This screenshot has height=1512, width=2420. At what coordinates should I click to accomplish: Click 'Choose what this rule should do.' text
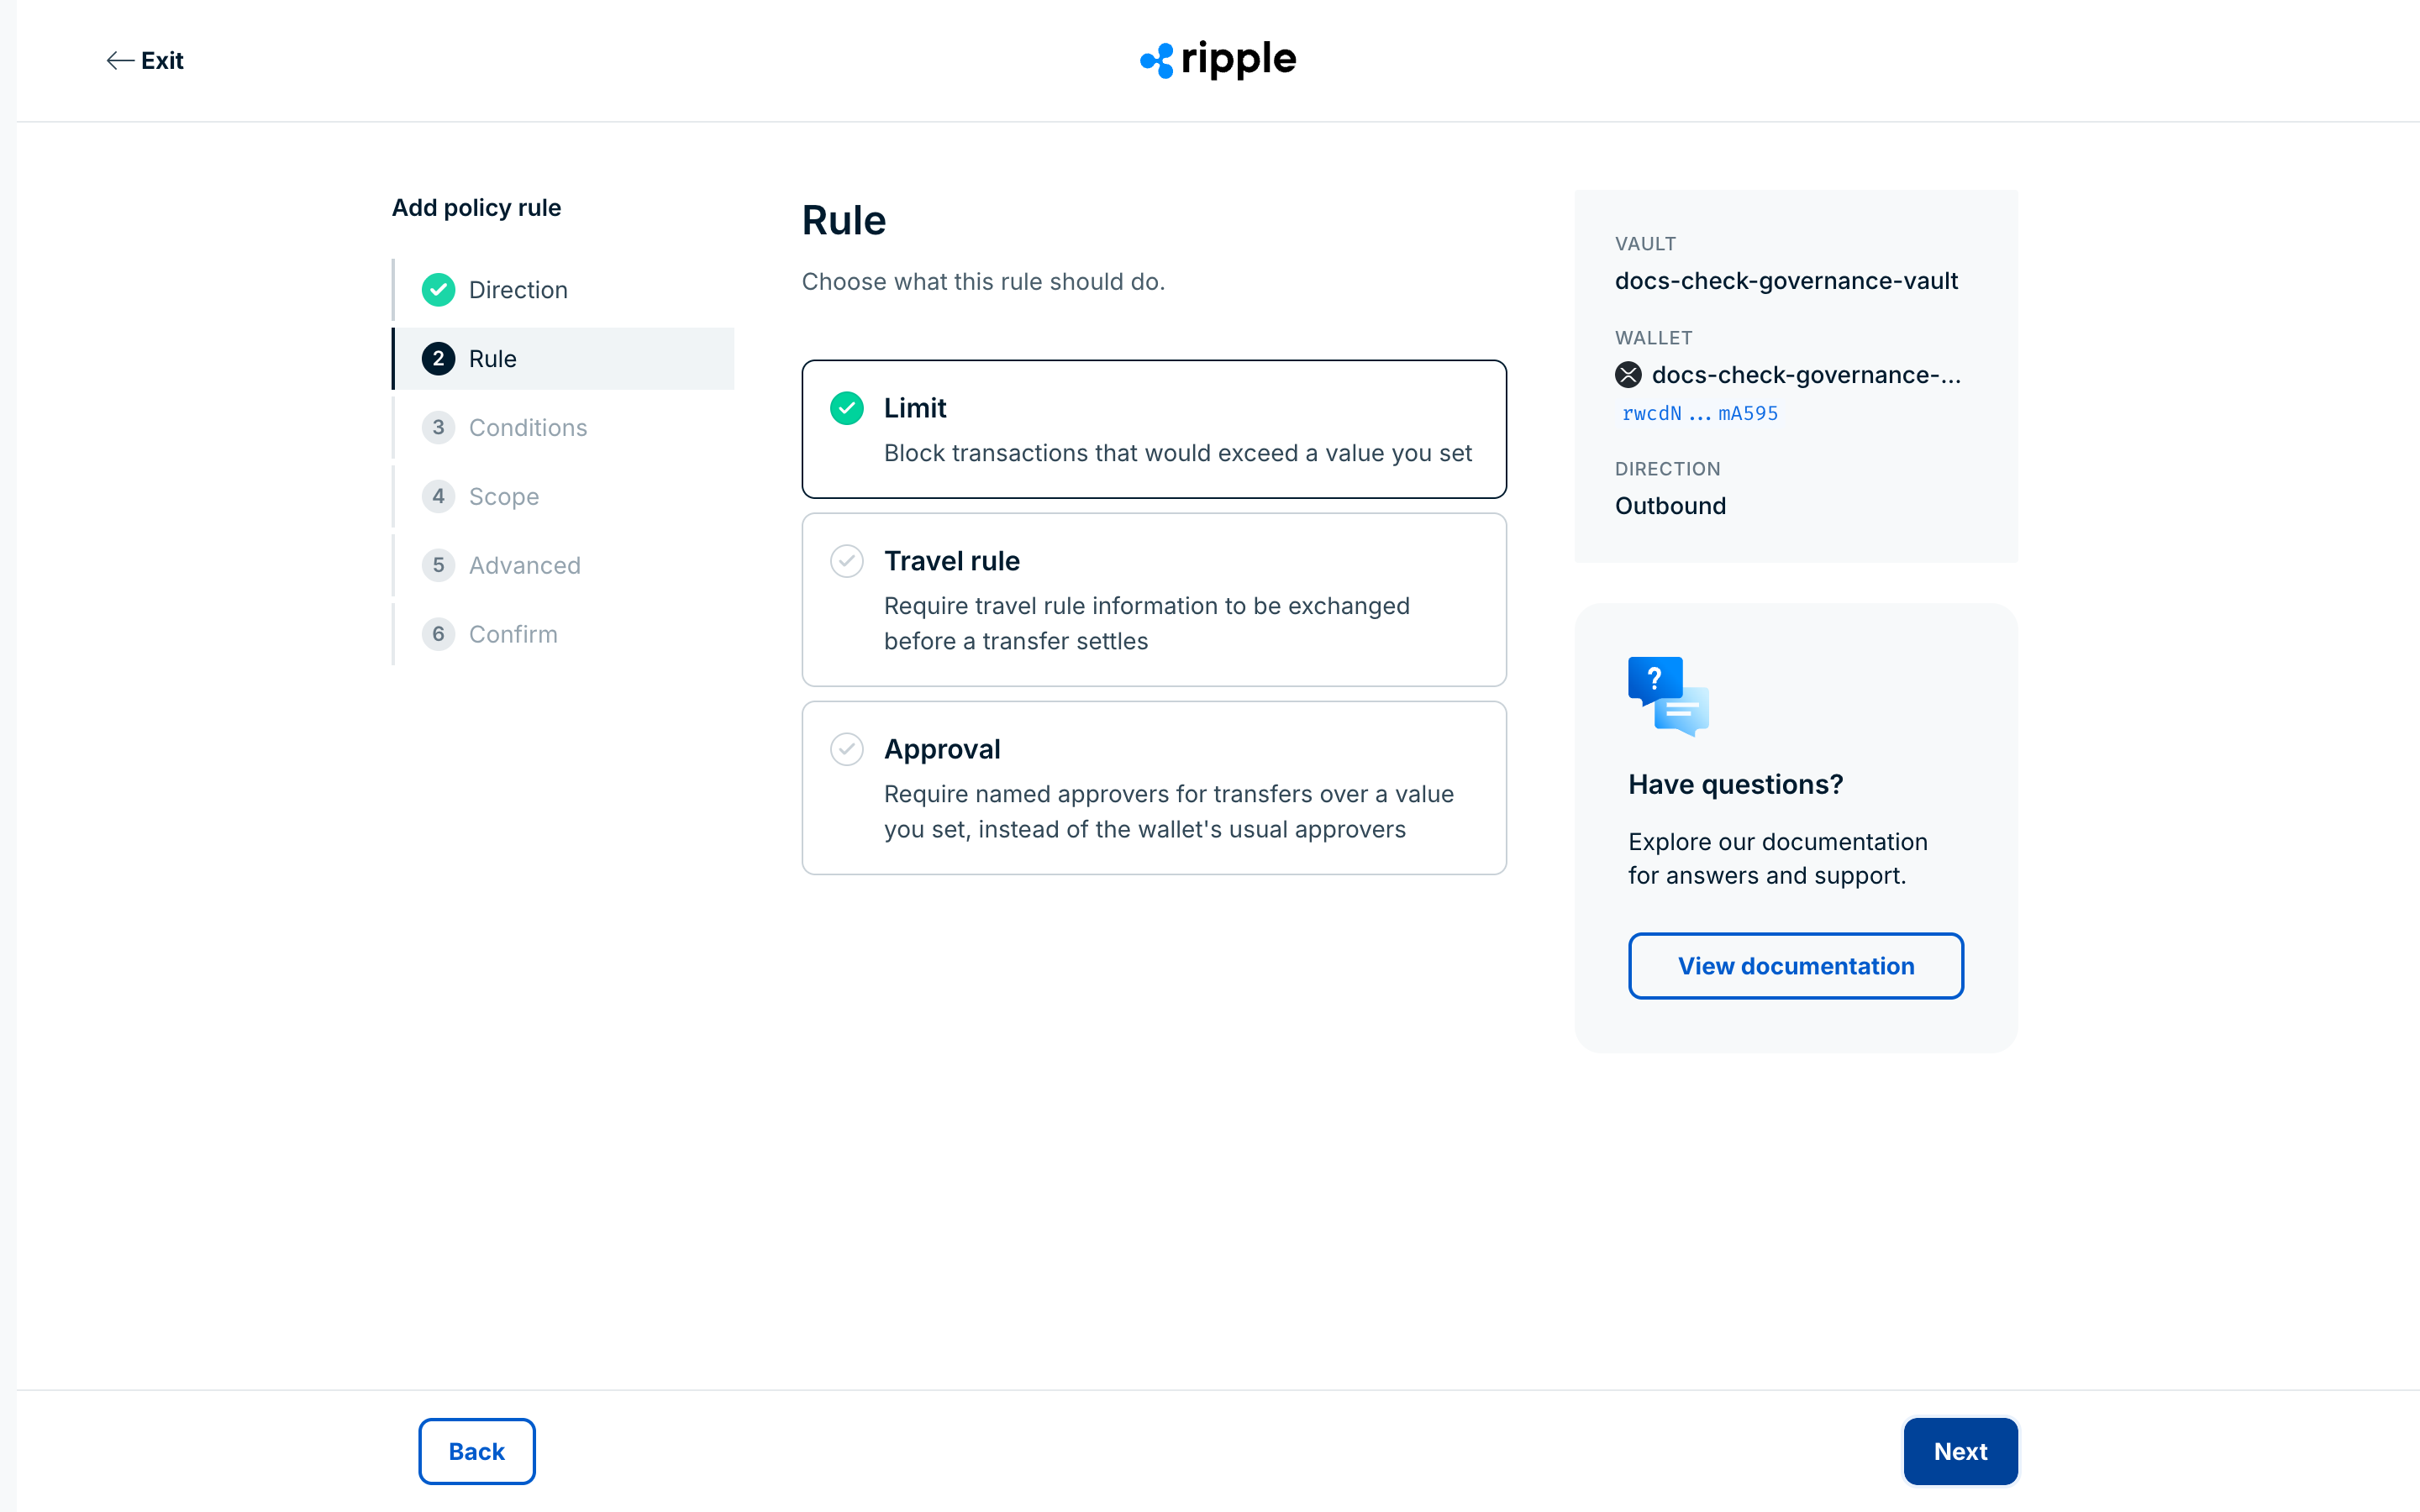pyautogui.click(x=983, y=282)
